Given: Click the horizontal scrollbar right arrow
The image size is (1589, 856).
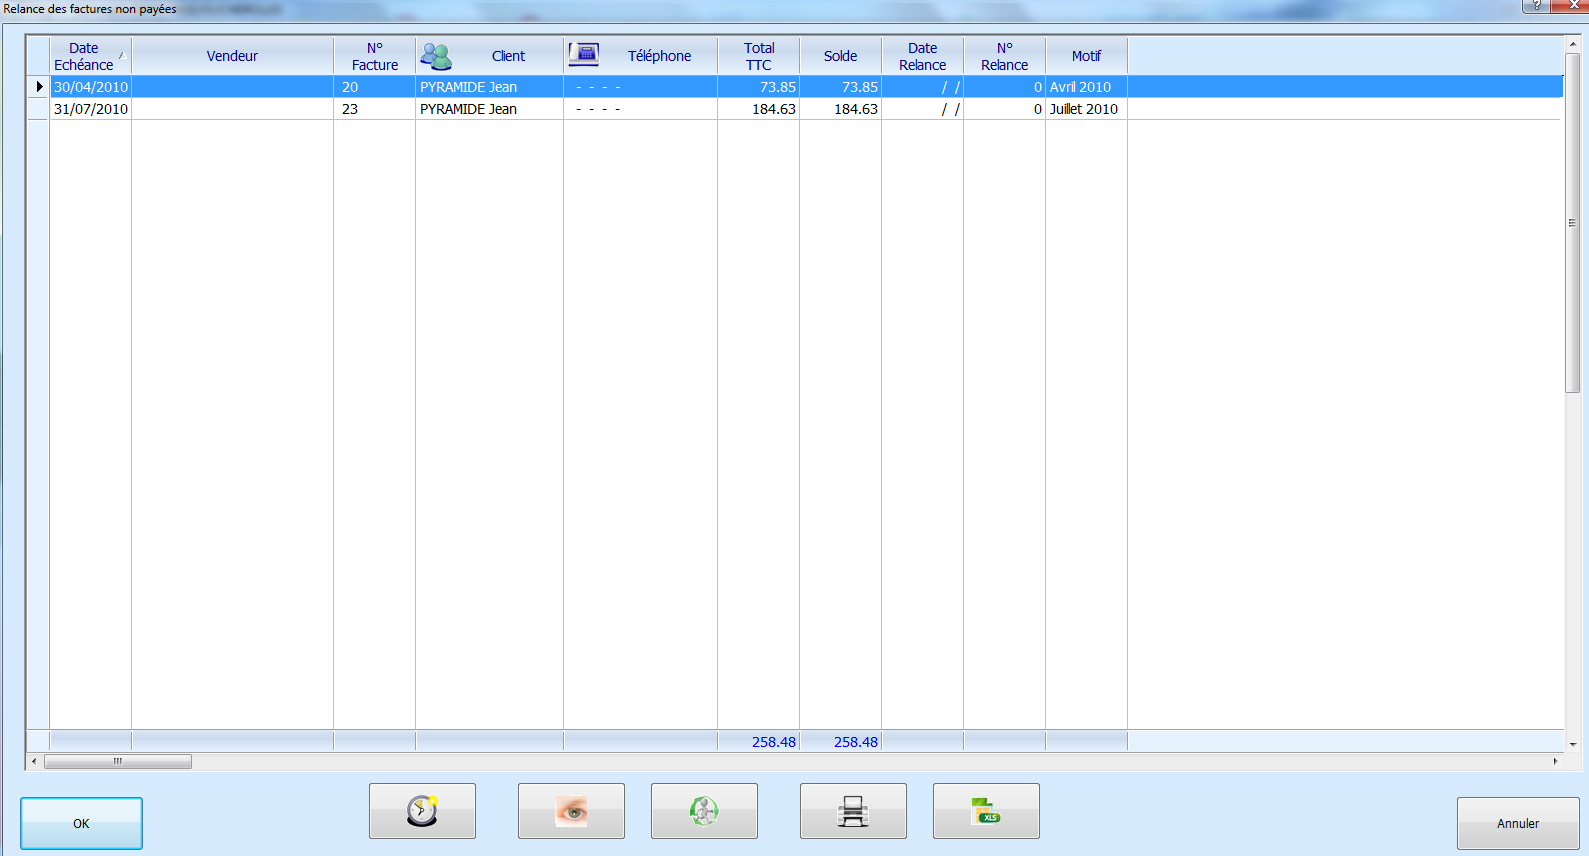Looking at the screenshot, I should coord(1555,762).
